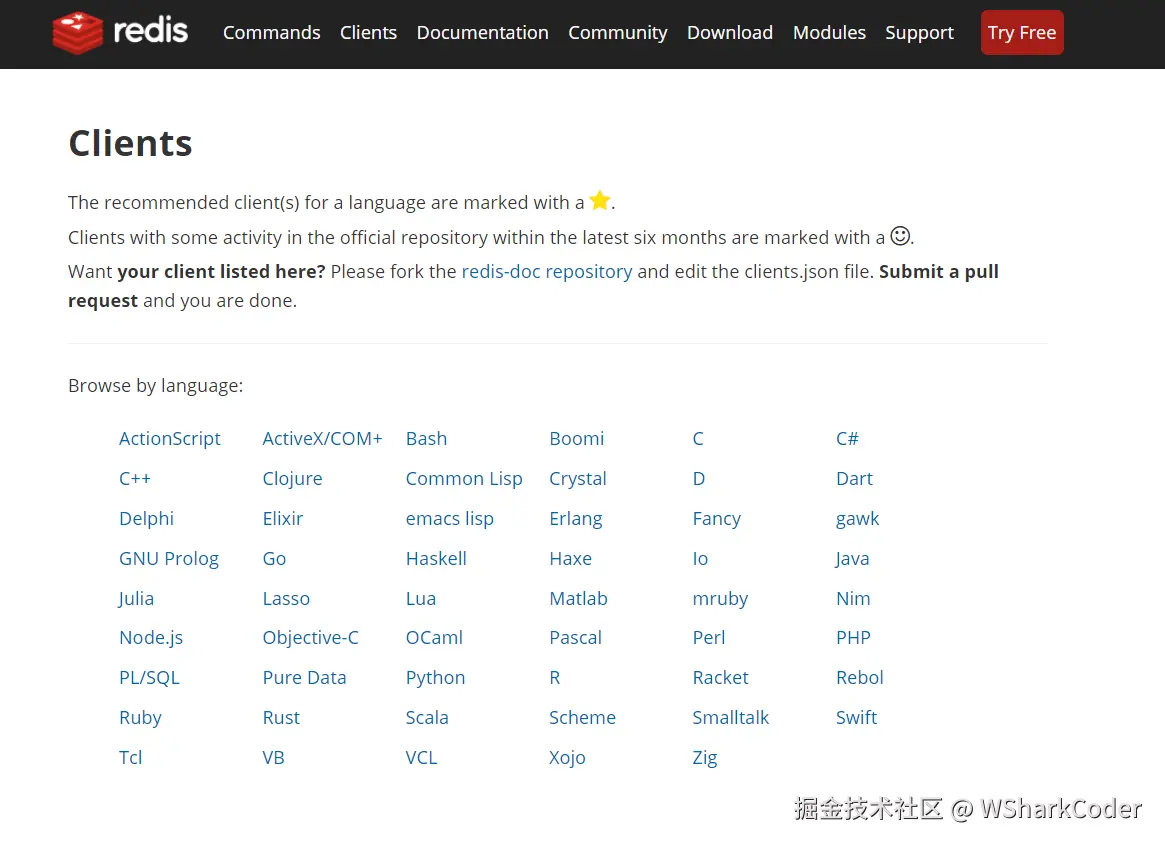
Task: Choose the Lasso language link
Action: (286, 599)
